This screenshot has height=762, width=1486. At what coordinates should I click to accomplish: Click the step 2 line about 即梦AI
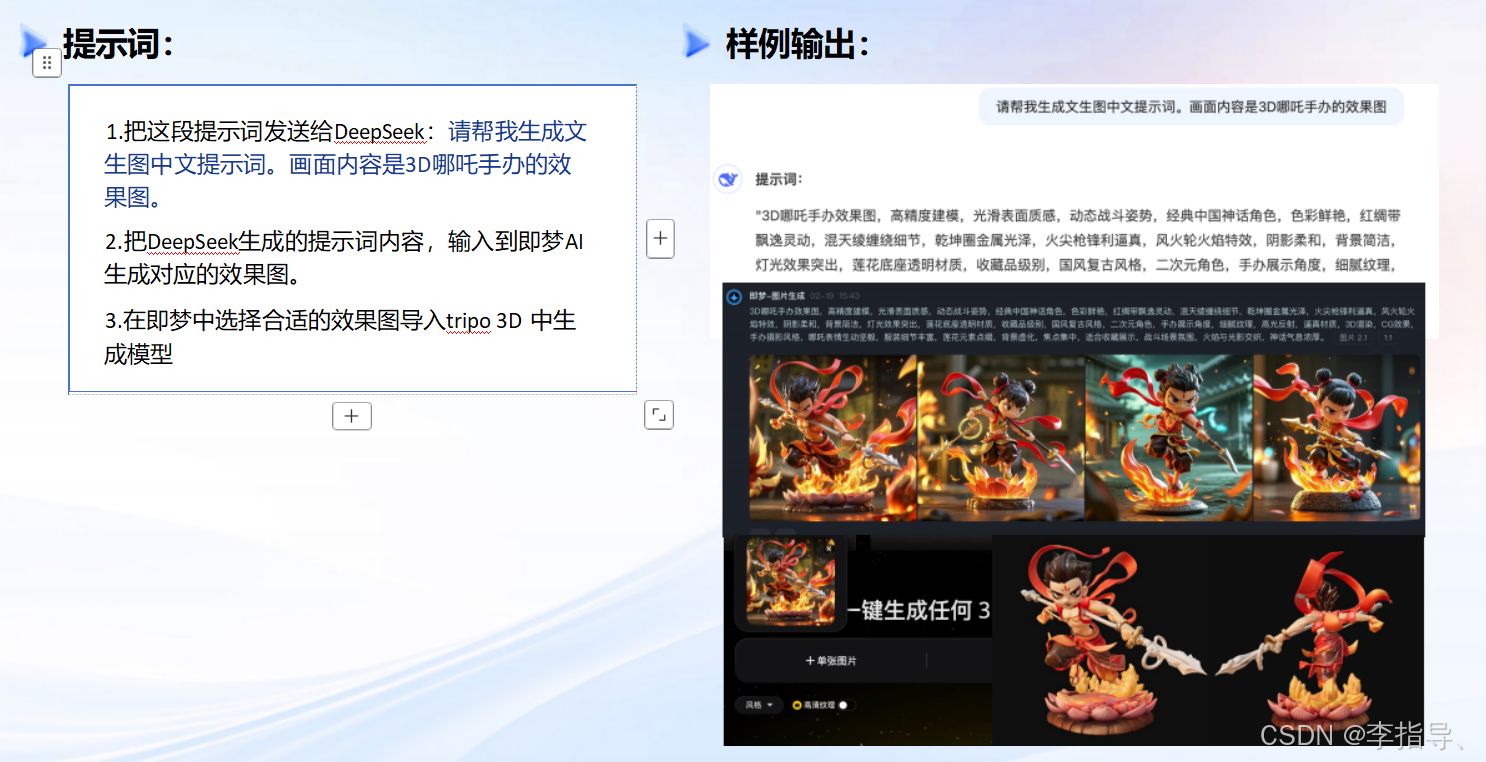[x=344, y=257]
